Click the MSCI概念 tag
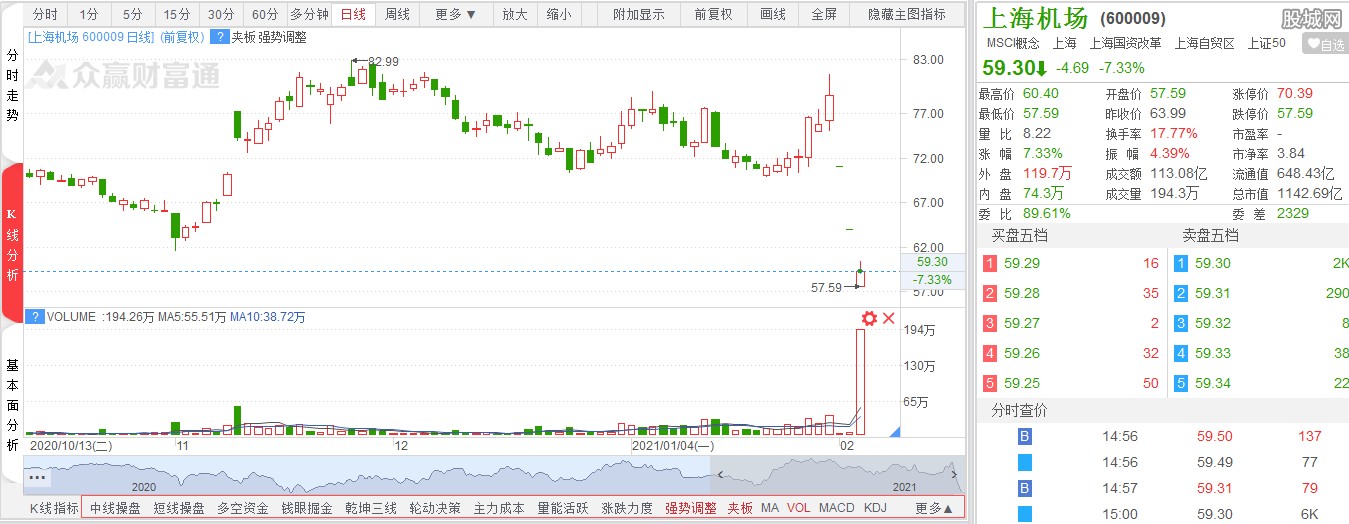The width and height of the screenshot is (1349, 524). click(1013, 43)
